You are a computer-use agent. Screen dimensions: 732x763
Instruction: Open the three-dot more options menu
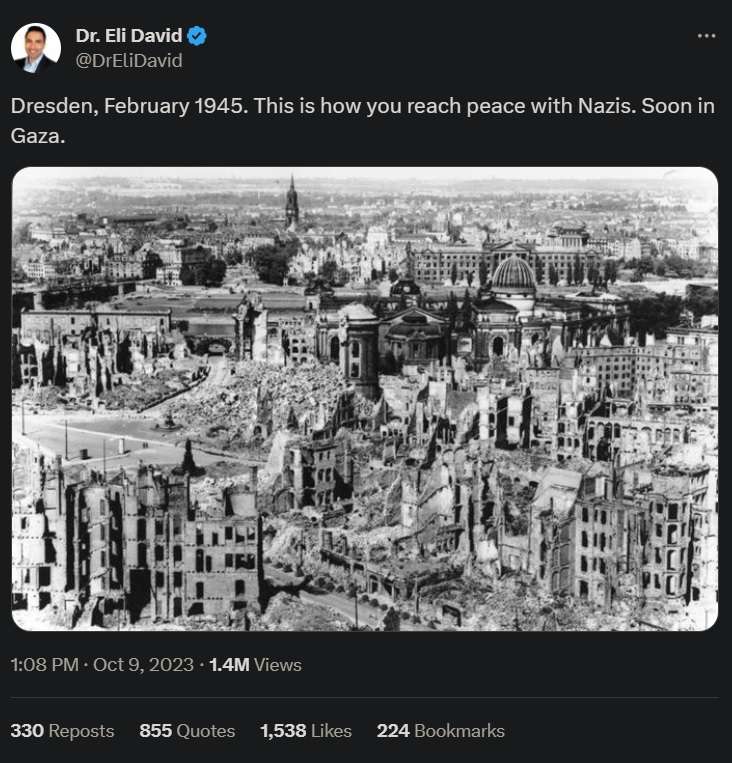pyautogui.click(x=706, y=36)
